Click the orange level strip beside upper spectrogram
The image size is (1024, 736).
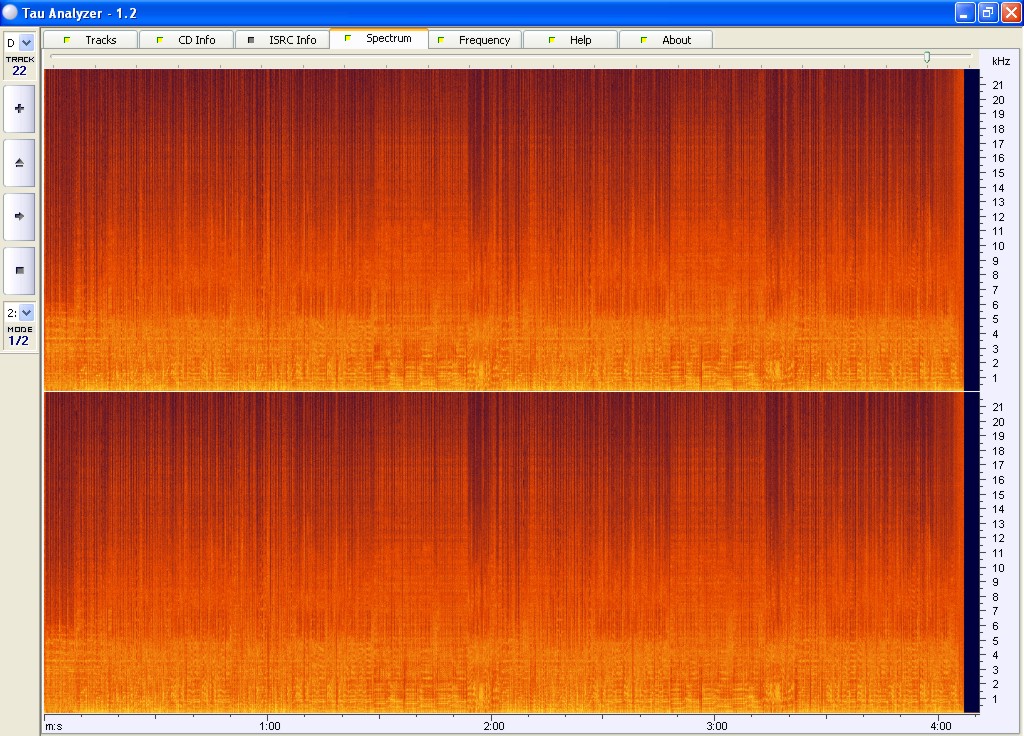(969, 229)
